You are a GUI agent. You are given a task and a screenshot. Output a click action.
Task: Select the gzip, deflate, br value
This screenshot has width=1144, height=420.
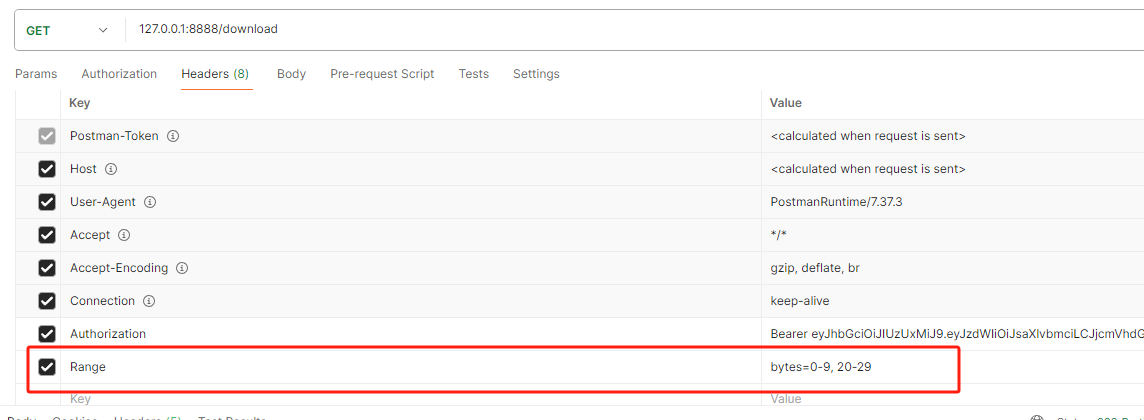(x=815, y=268)
